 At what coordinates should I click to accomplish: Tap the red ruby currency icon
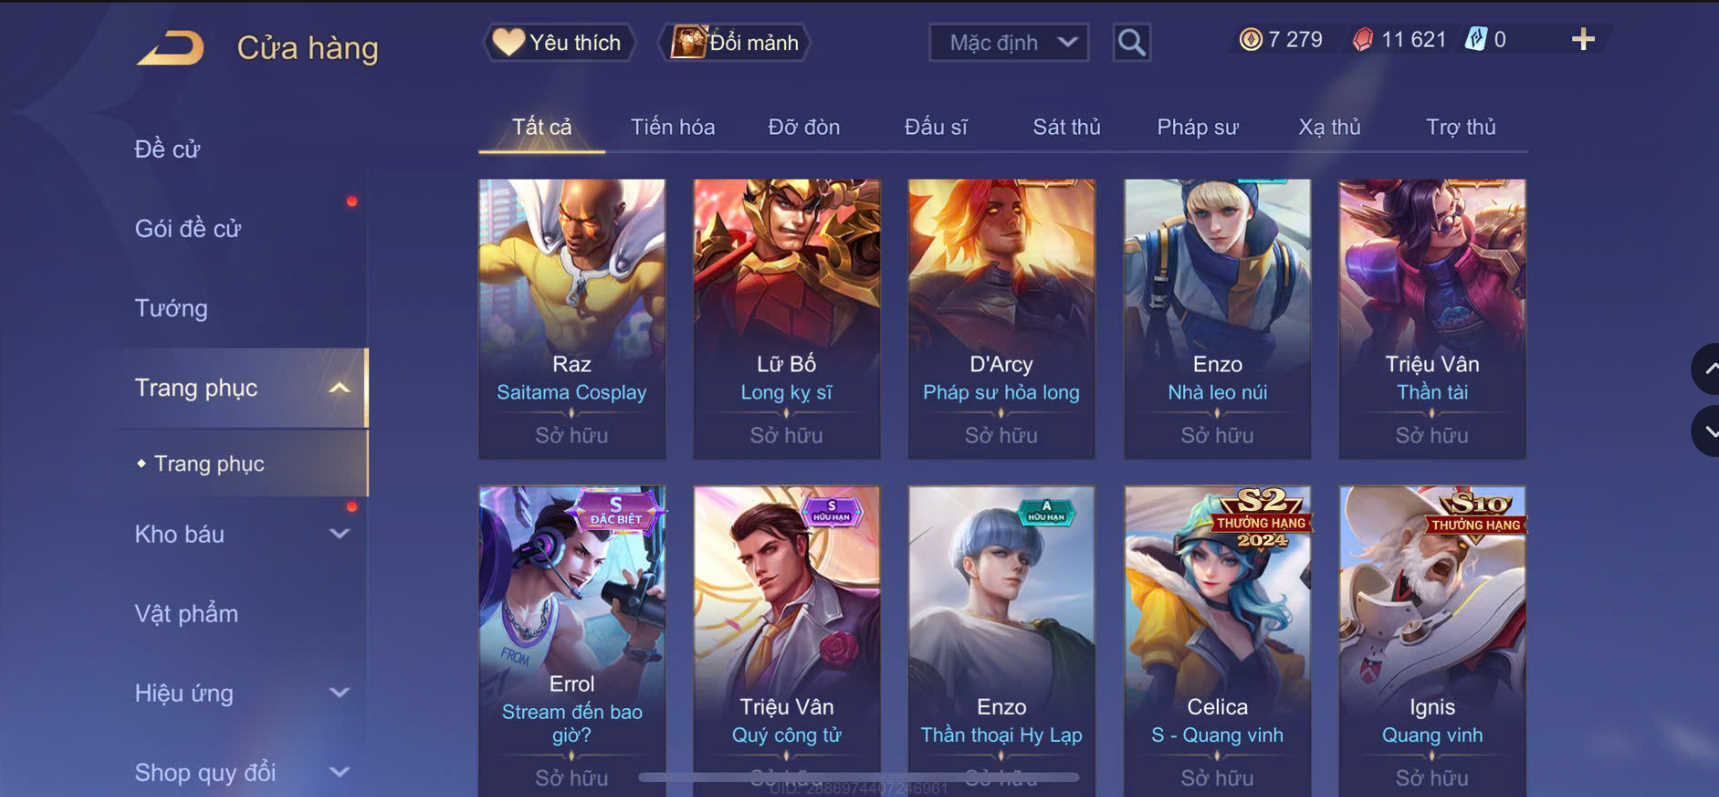point(1362,40)
